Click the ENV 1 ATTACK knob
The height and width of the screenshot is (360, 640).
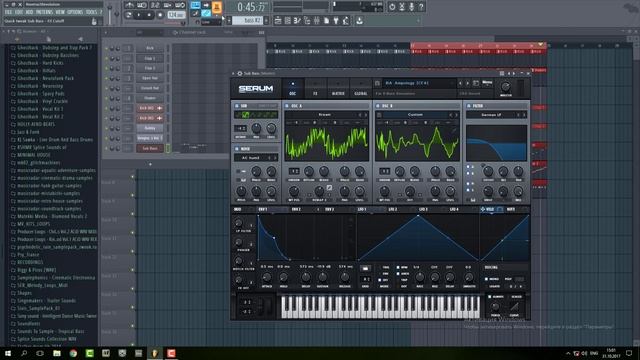267,278
